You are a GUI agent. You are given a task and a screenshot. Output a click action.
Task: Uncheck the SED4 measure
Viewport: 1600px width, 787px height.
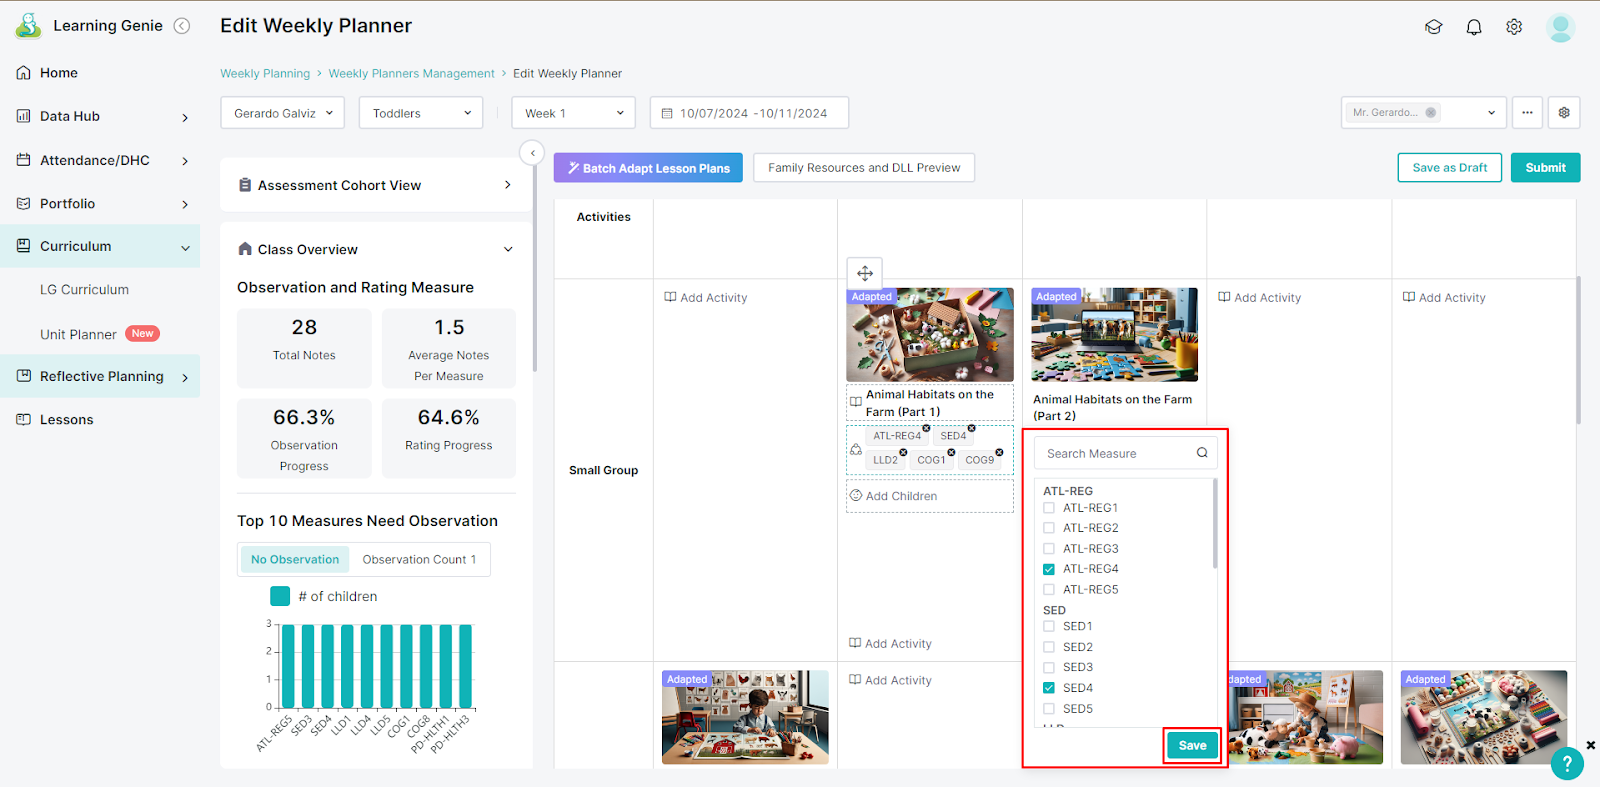coord(1049,688)
